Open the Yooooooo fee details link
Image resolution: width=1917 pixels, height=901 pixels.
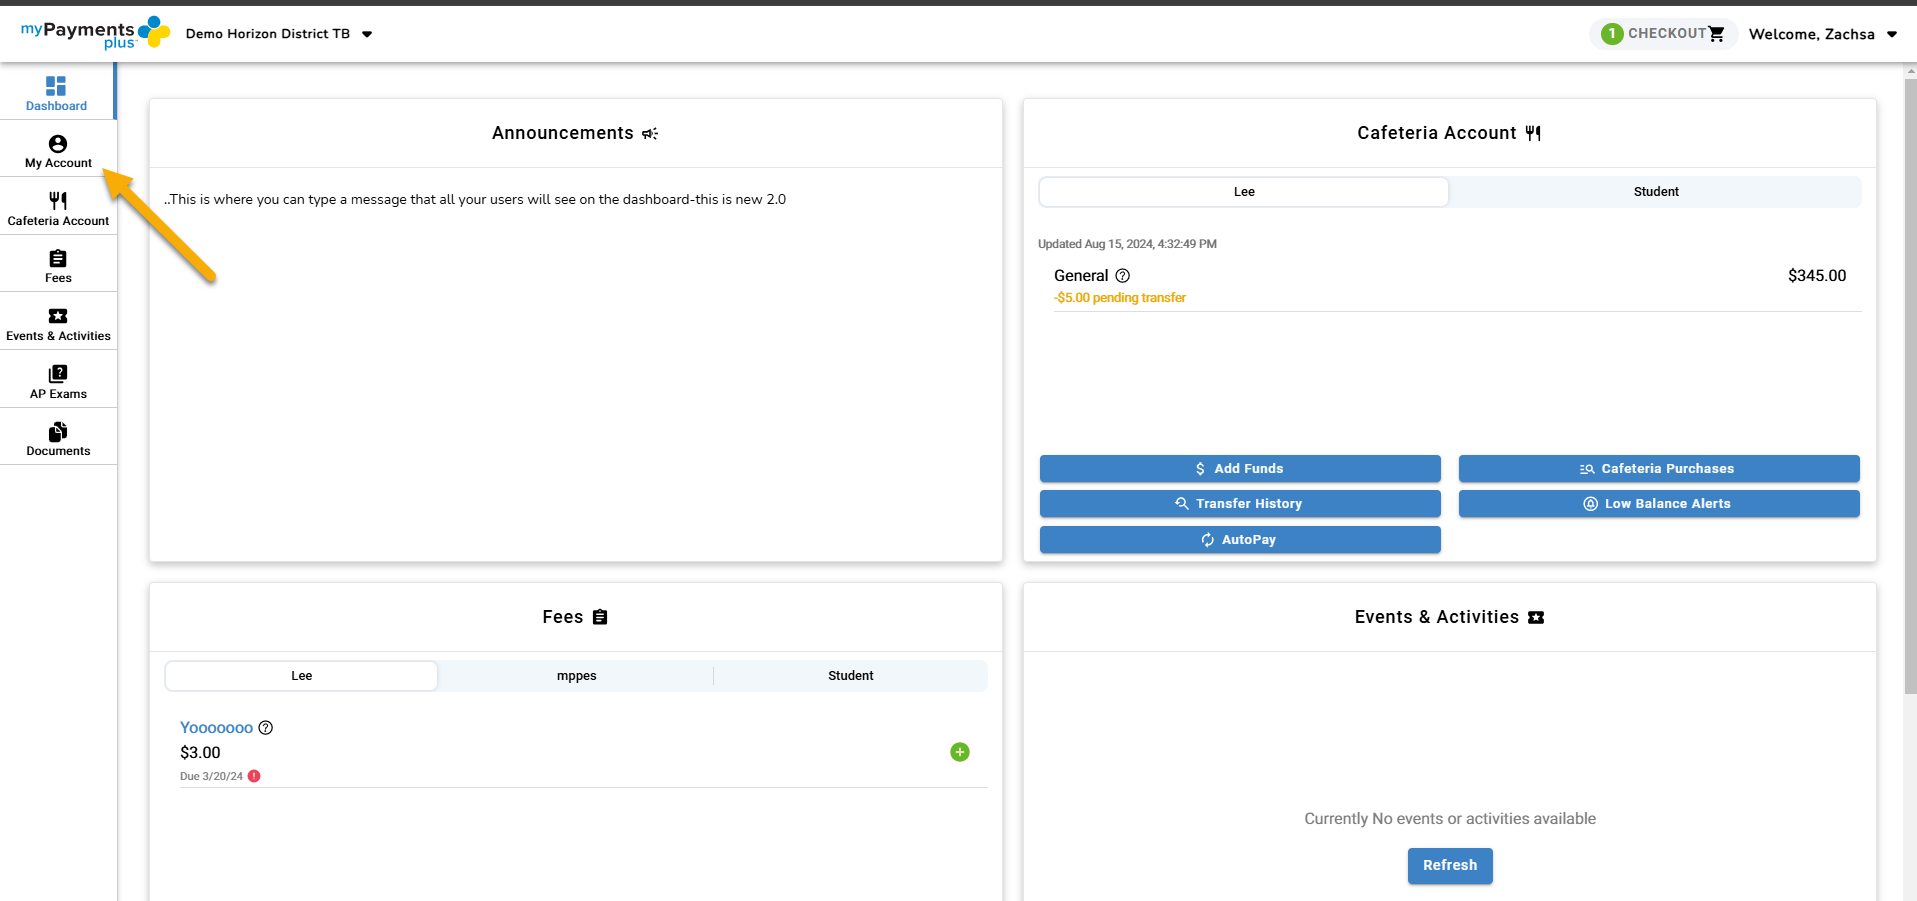pyautogui.click(x=216, y=728)
